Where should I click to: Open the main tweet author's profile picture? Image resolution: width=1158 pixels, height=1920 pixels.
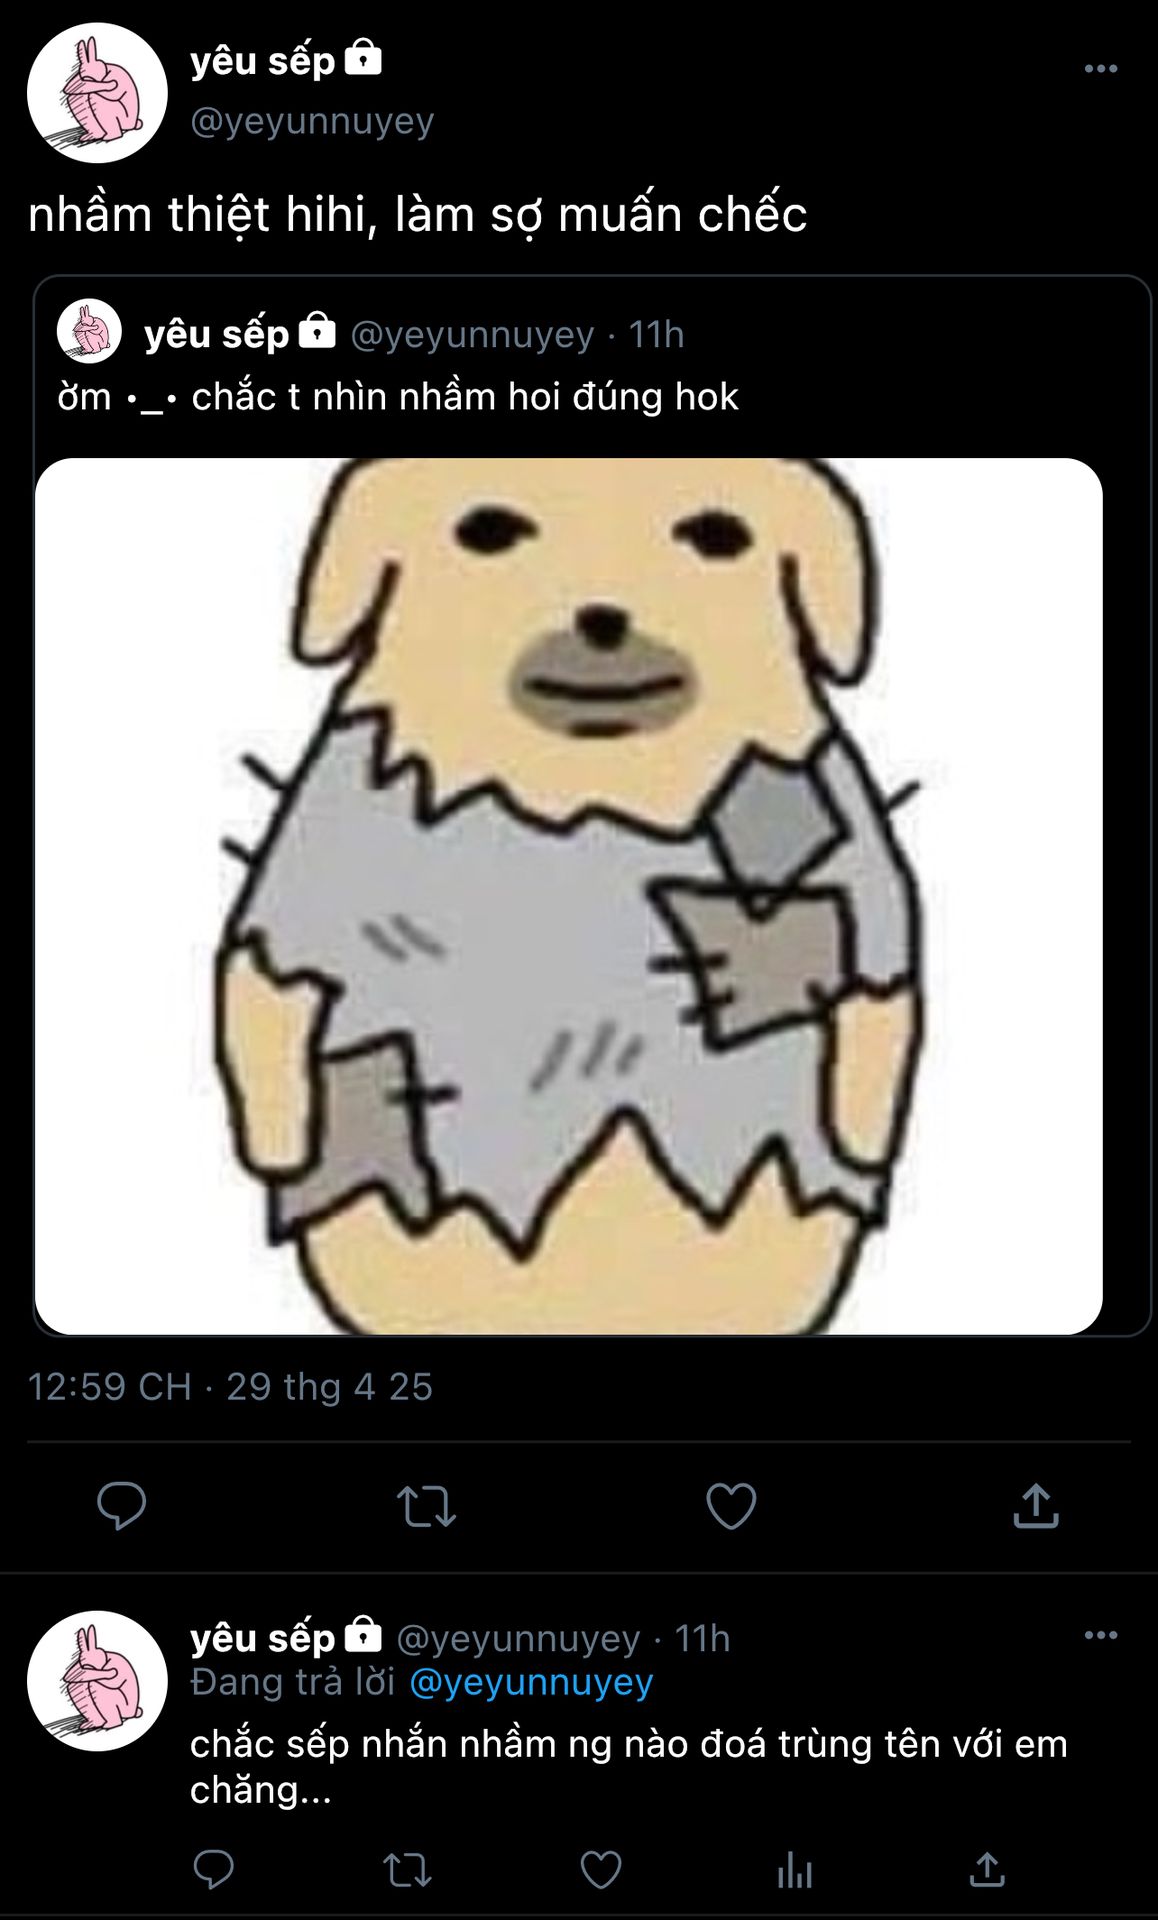97,93
